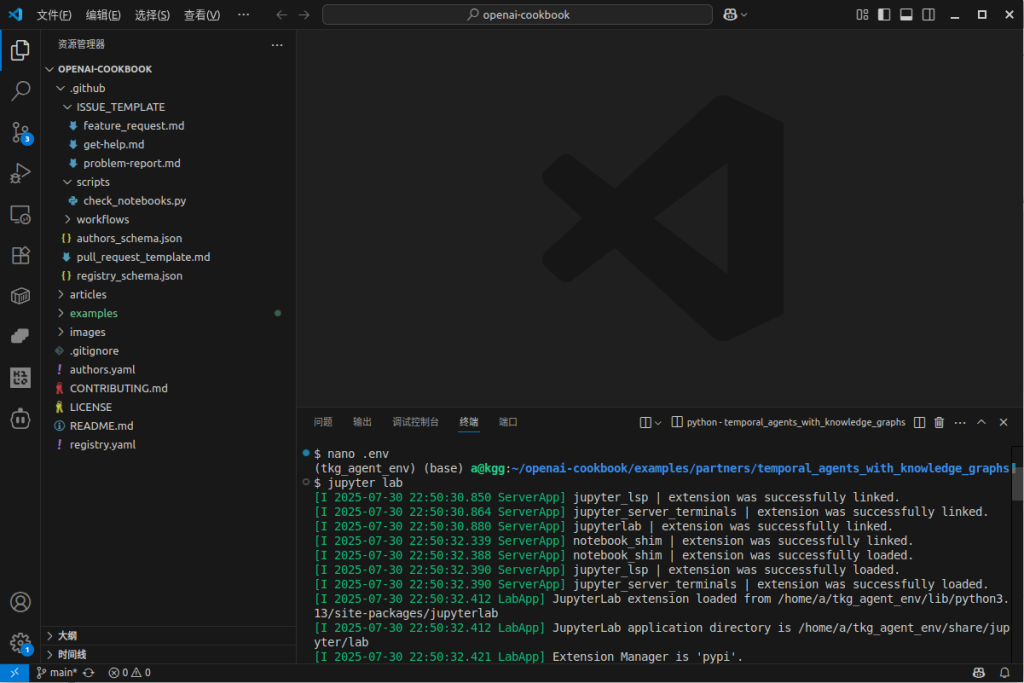Open the Explorer view in activity bar

coord(20,50)
